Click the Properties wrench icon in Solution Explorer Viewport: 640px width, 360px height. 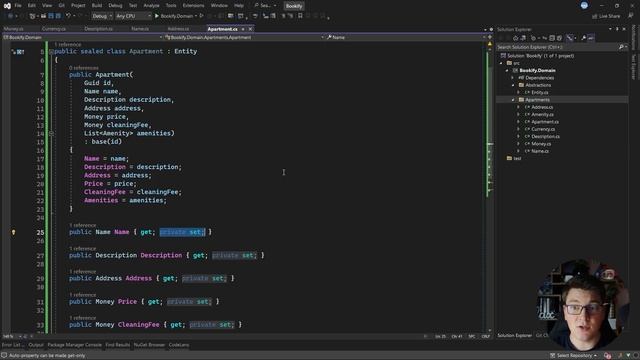584,38
